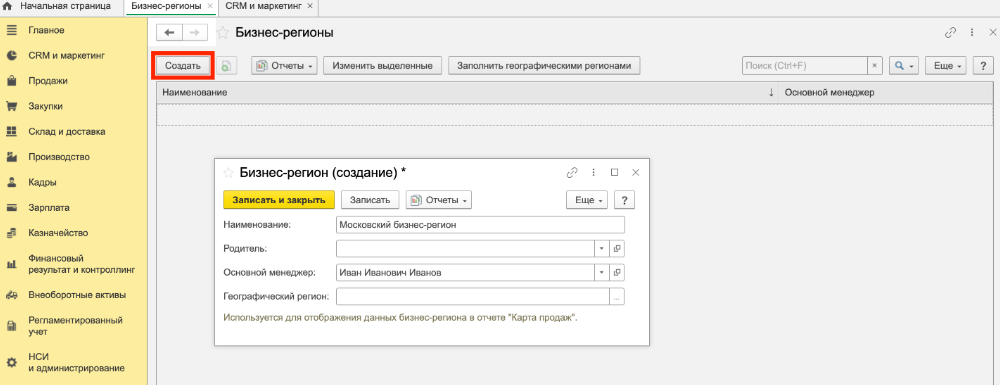Click the Наименование column header
The image size is (1000, 385).
point(468,93)
